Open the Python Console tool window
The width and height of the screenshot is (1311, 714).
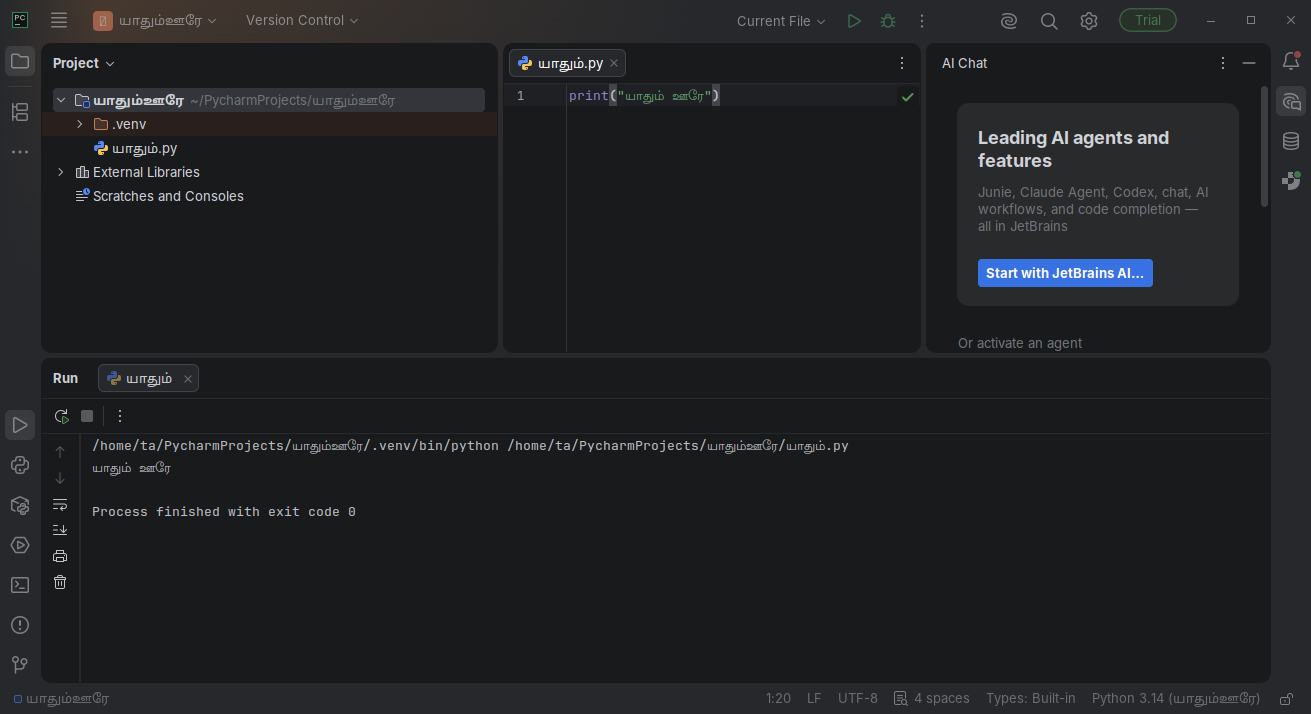(x=20, y=465)
